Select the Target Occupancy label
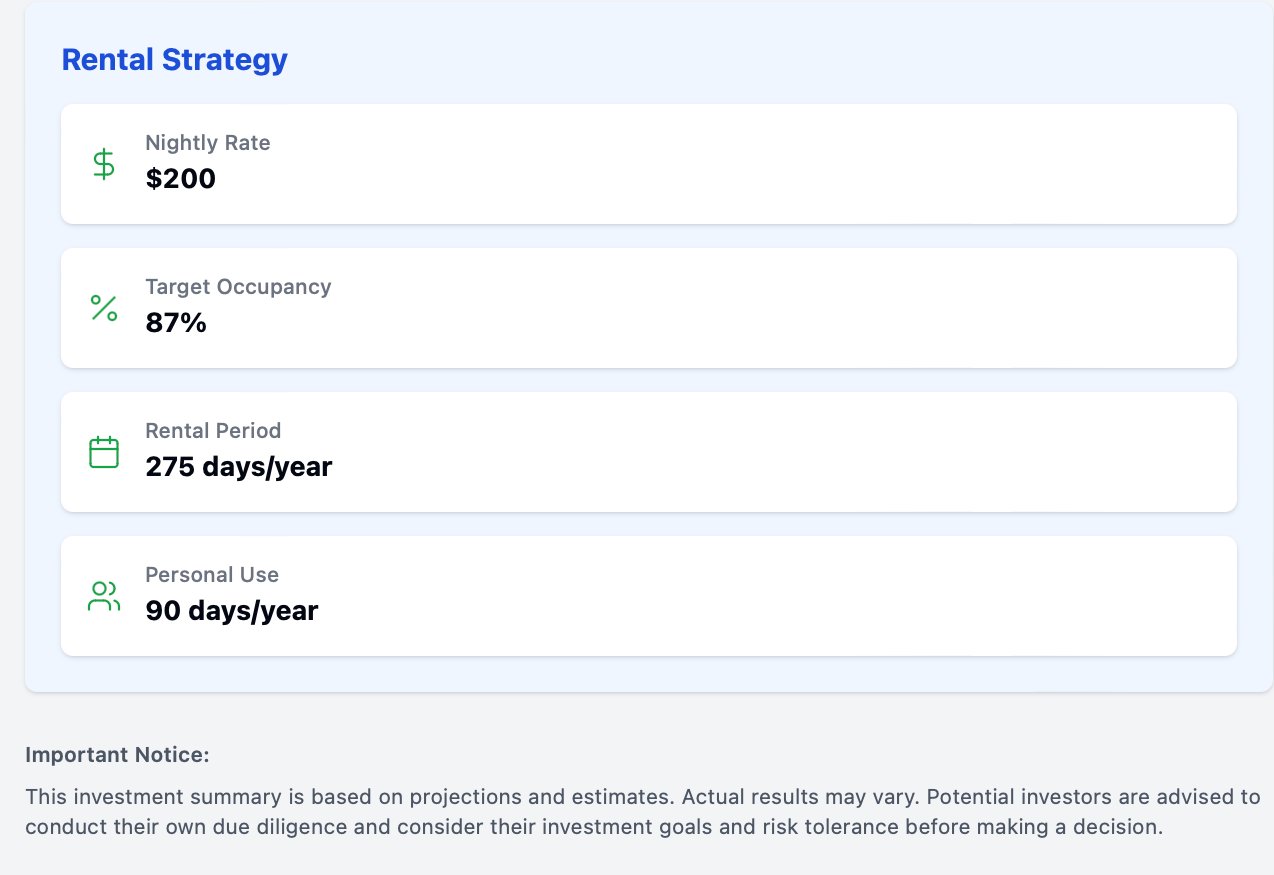1274x875 pixels. (x=238, y=287)
